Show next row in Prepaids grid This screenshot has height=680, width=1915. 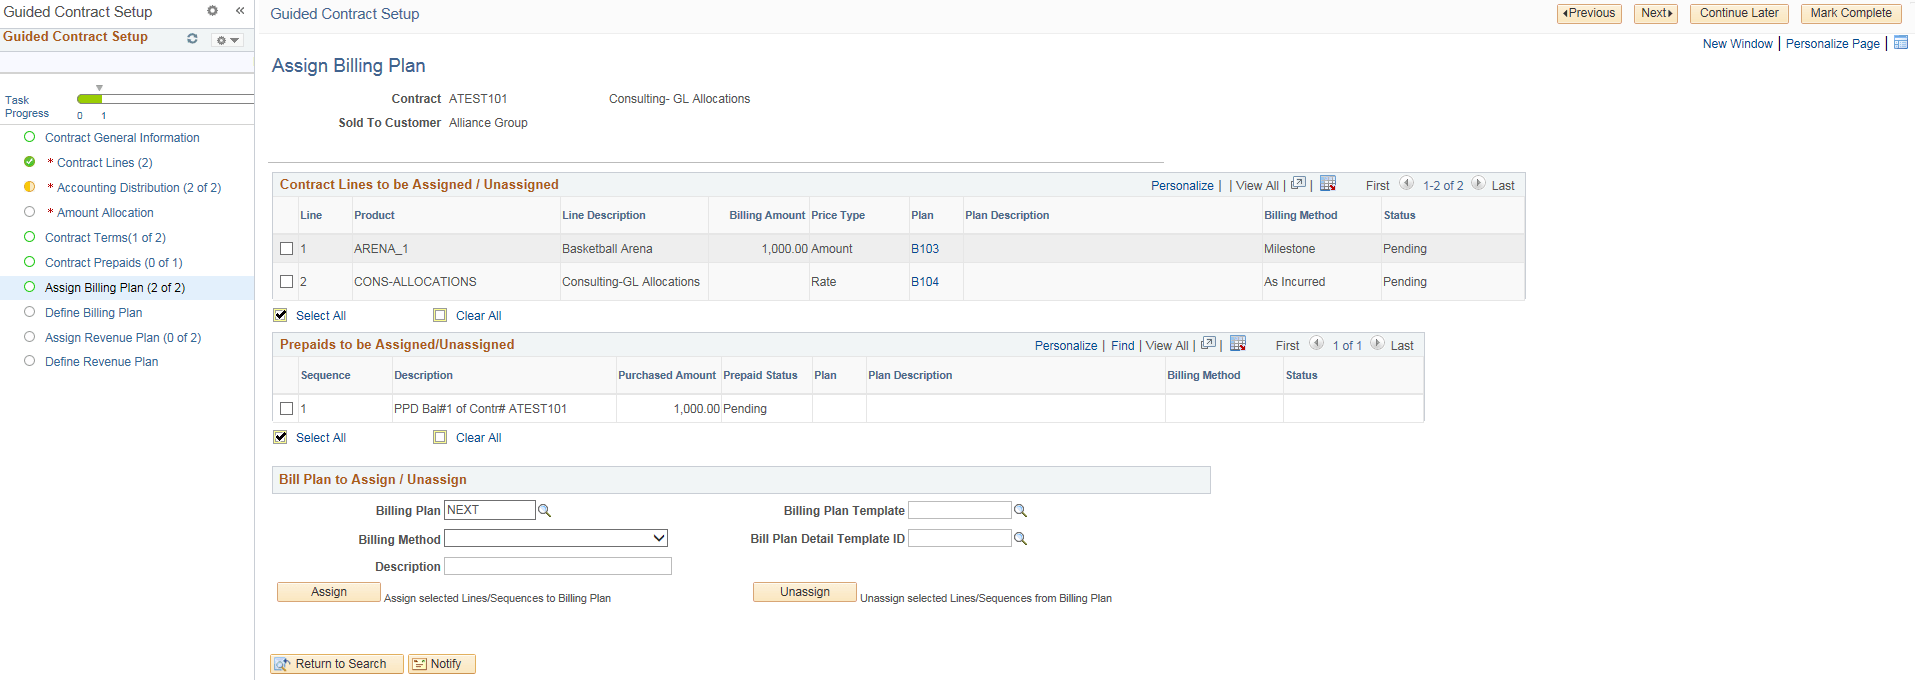pyautogui.click(x=1377, y=344)
